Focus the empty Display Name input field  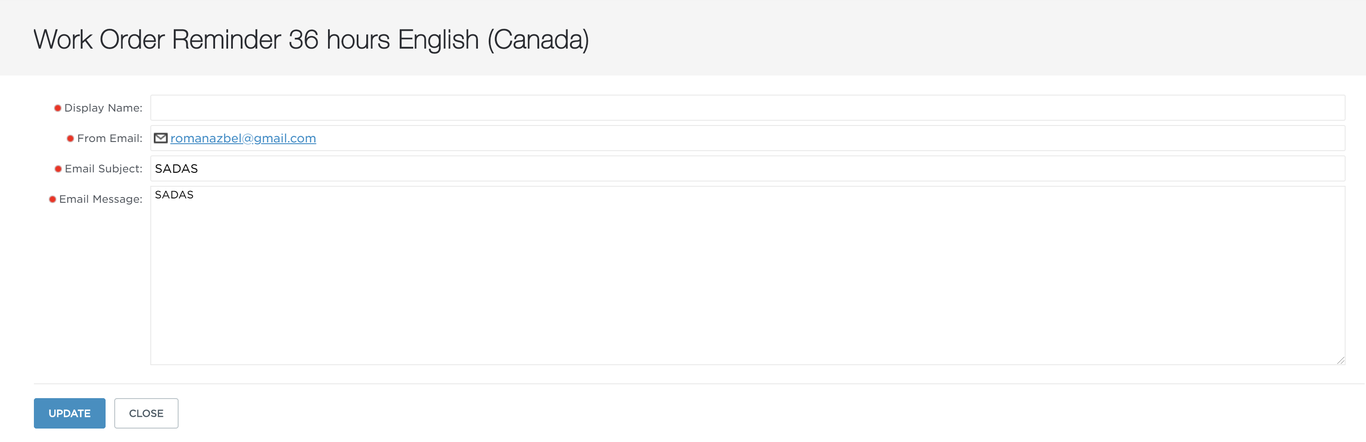pos(747,108)
